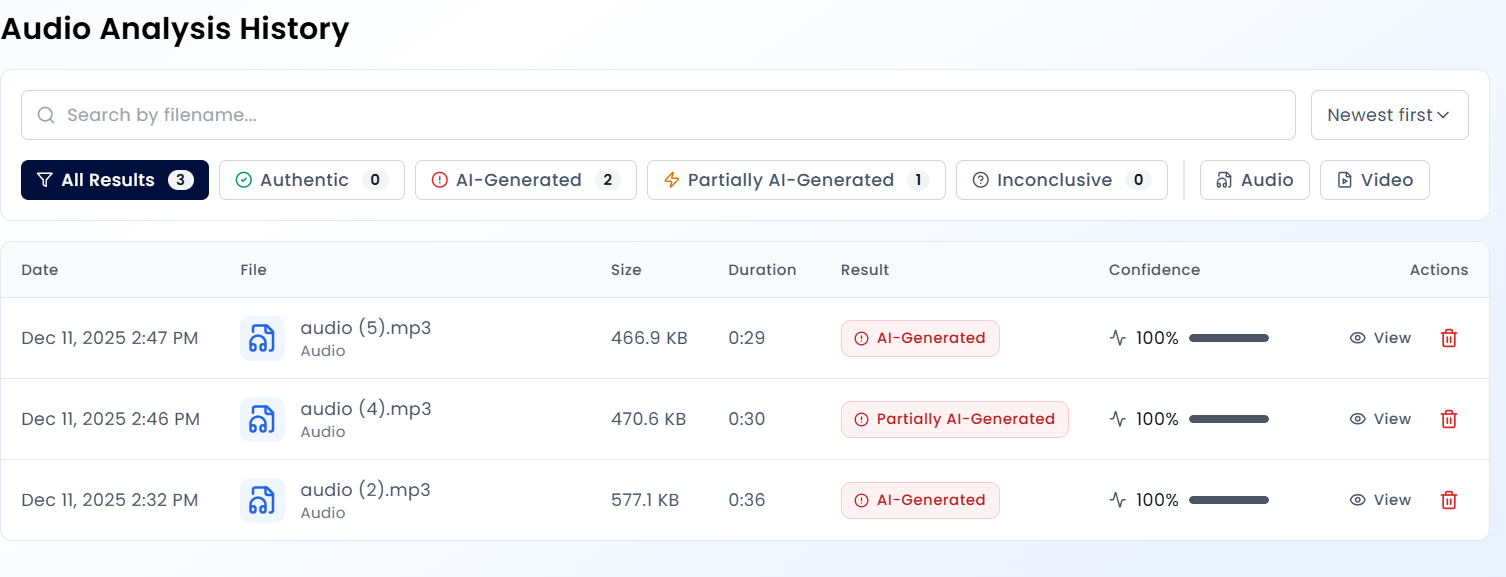This screenshot has height=577, width=1506.
Task: Select the All Results filter tab
Action: click(x=114, y=180)
